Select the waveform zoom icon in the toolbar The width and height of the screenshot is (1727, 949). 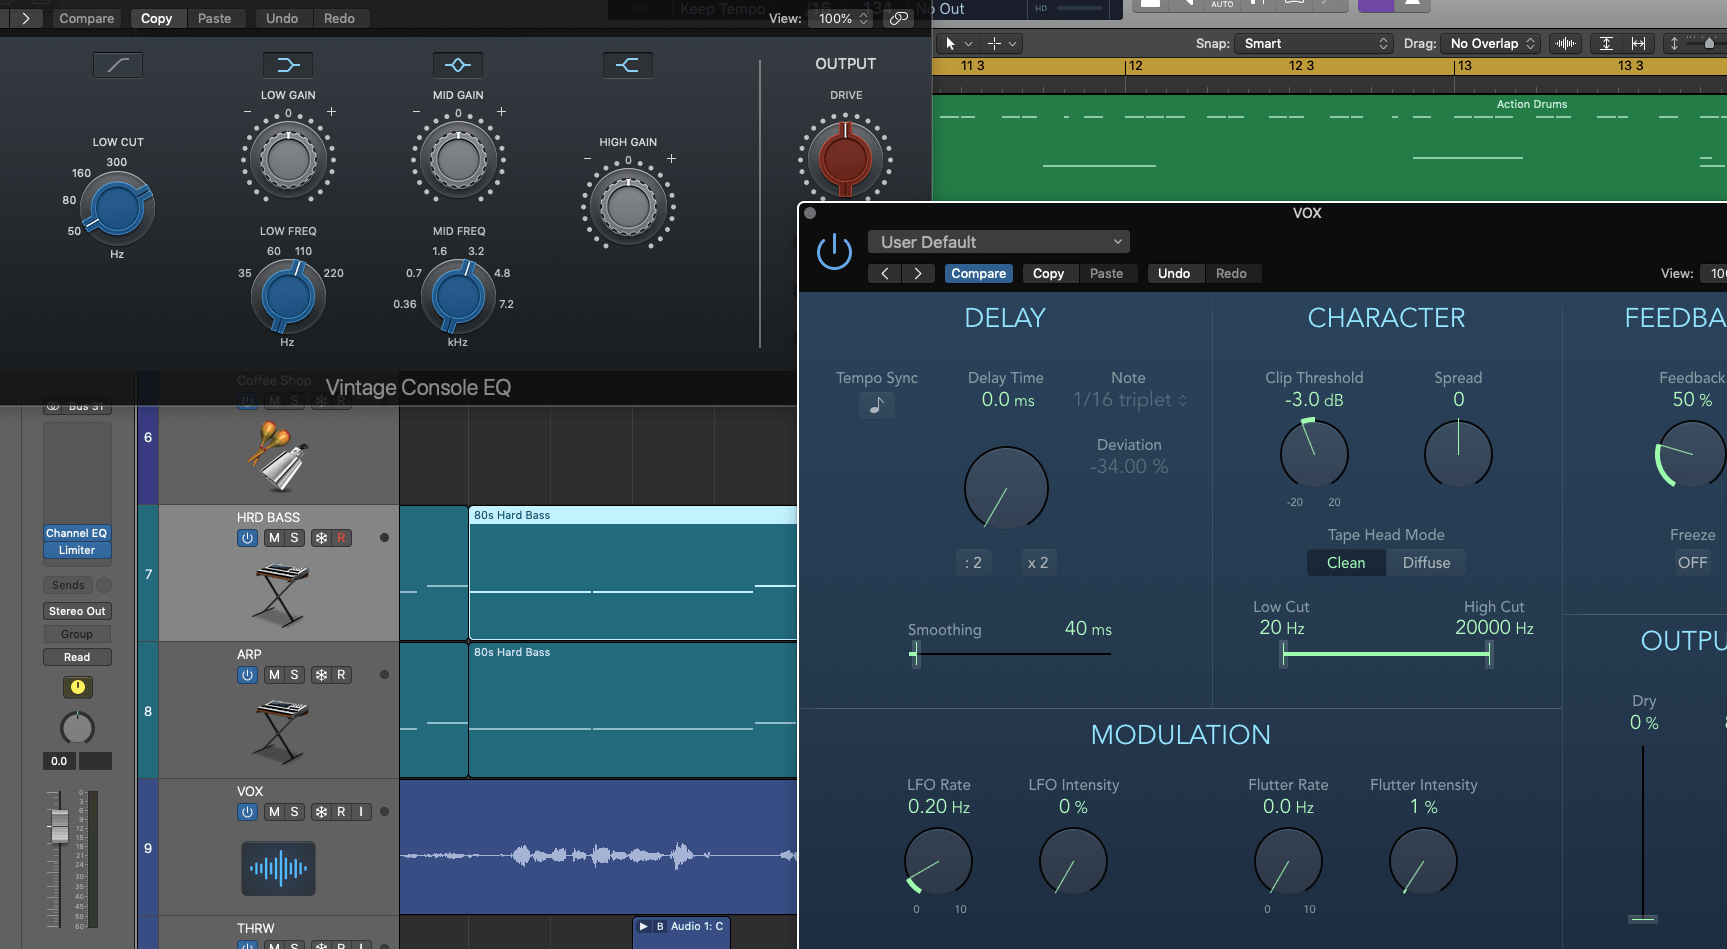(x=1565, y=43)
